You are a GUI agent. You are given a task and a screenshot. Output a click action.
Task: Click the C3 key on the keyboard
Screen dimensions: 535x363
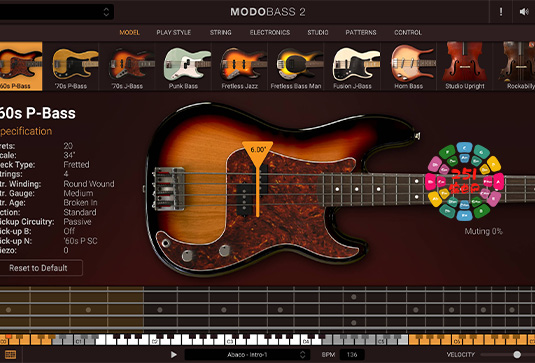click(230, 340)
